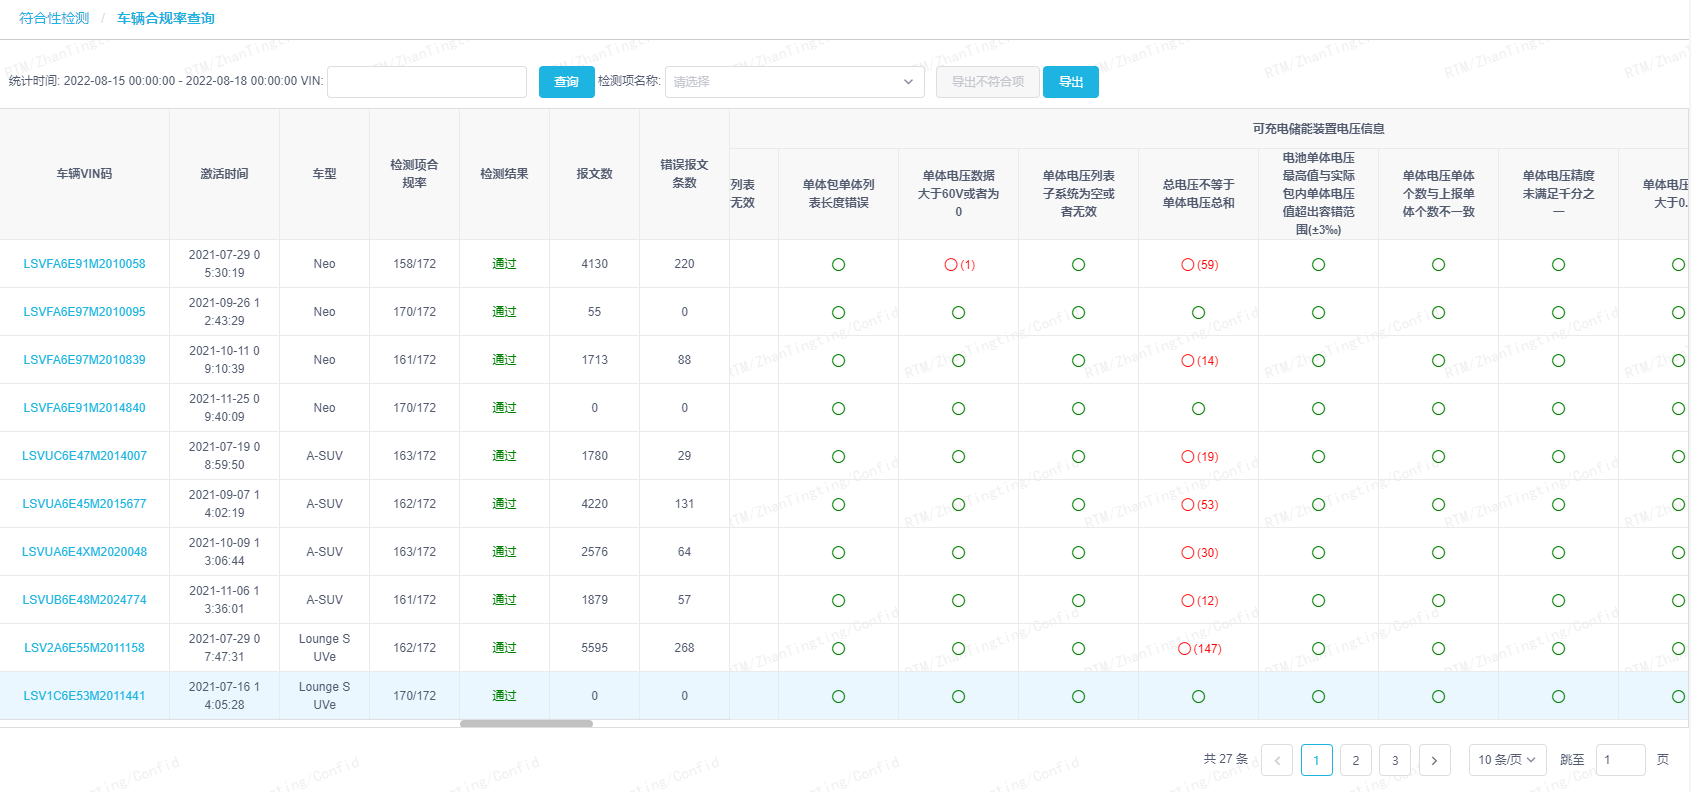The width and height of the screenshot is (1691, 792).
Task: Click red circle (147) for LSV2A6E55M2011158
Action: [x=1198, y=649]
